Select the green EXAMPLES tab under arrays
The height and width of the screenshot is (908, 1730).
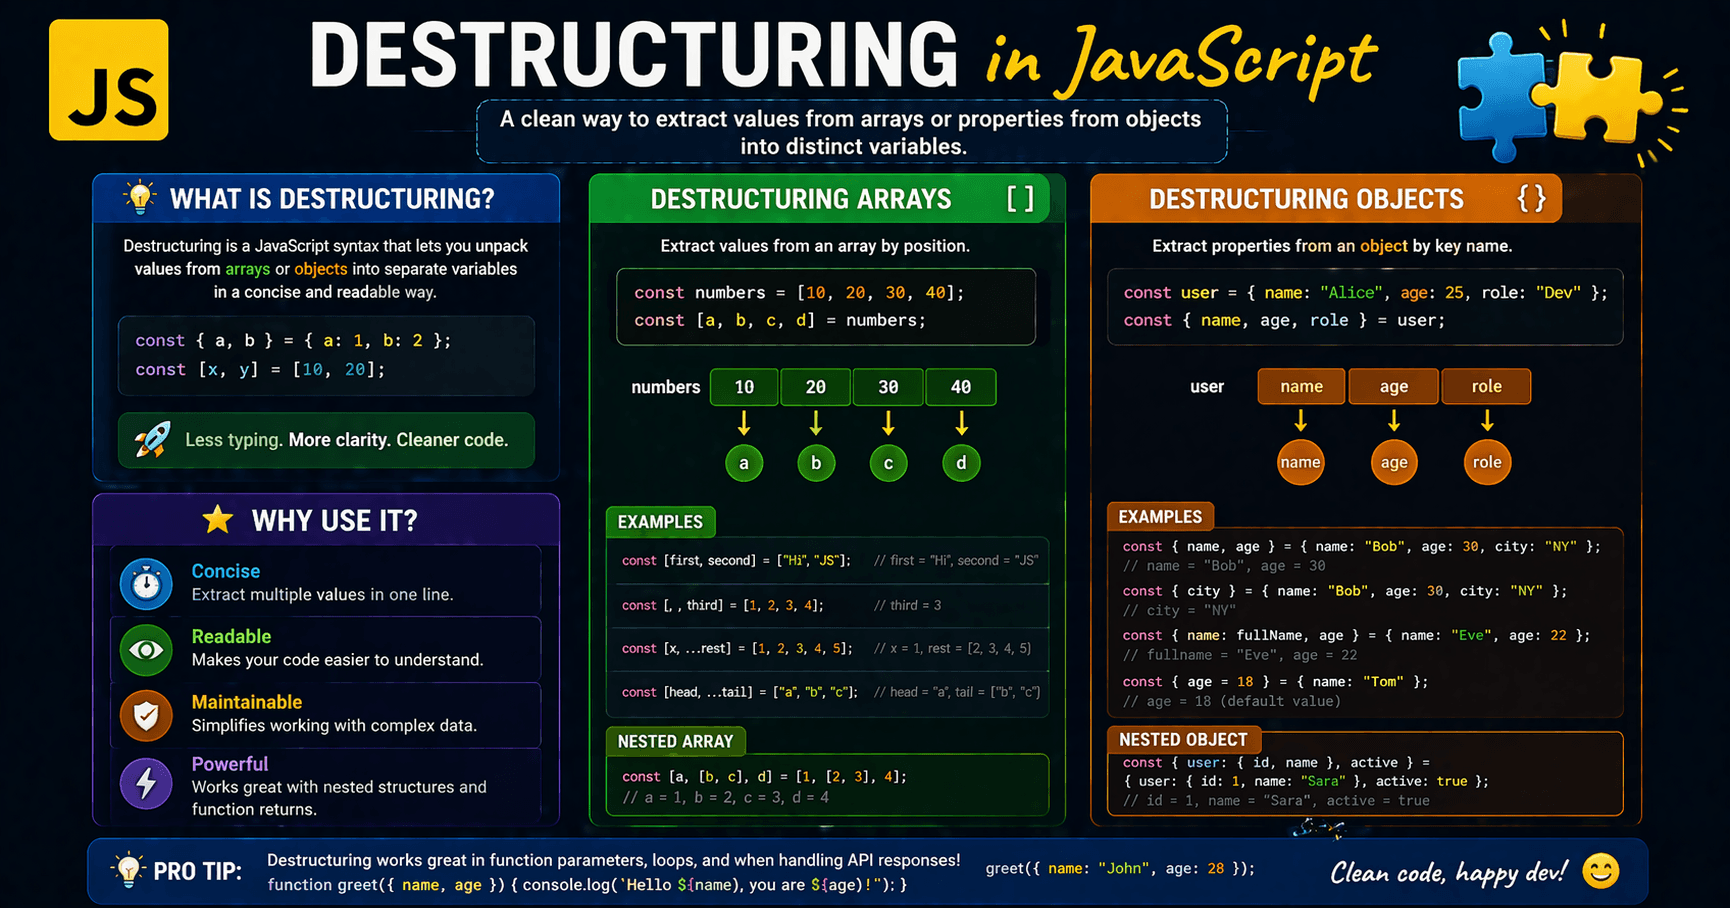(x=660, y=522)
